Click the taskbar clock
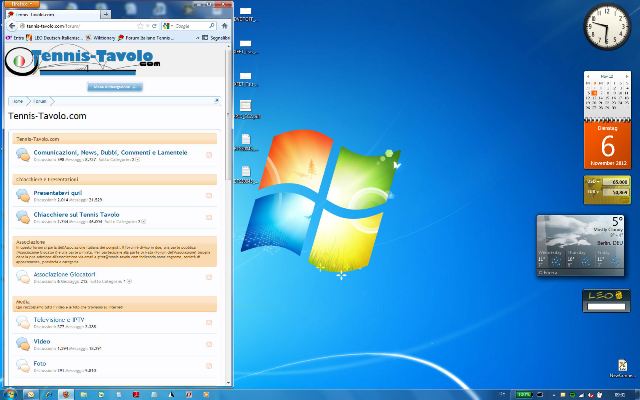The image size is (640, 400). click(x=620, y=395)
